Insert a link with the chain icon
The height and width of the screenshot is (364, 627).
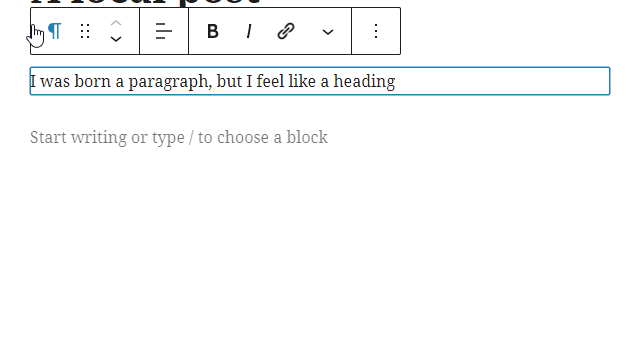pos(286,31)
